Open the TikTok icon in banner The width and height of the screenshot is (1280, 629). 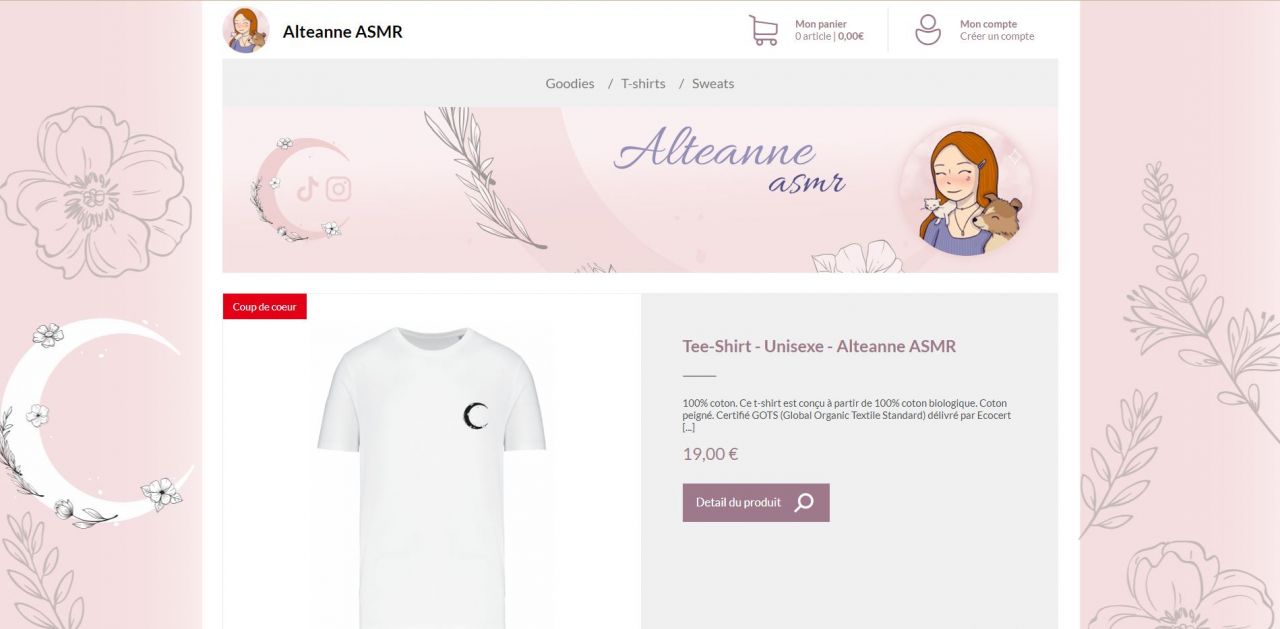coord(307,189)
